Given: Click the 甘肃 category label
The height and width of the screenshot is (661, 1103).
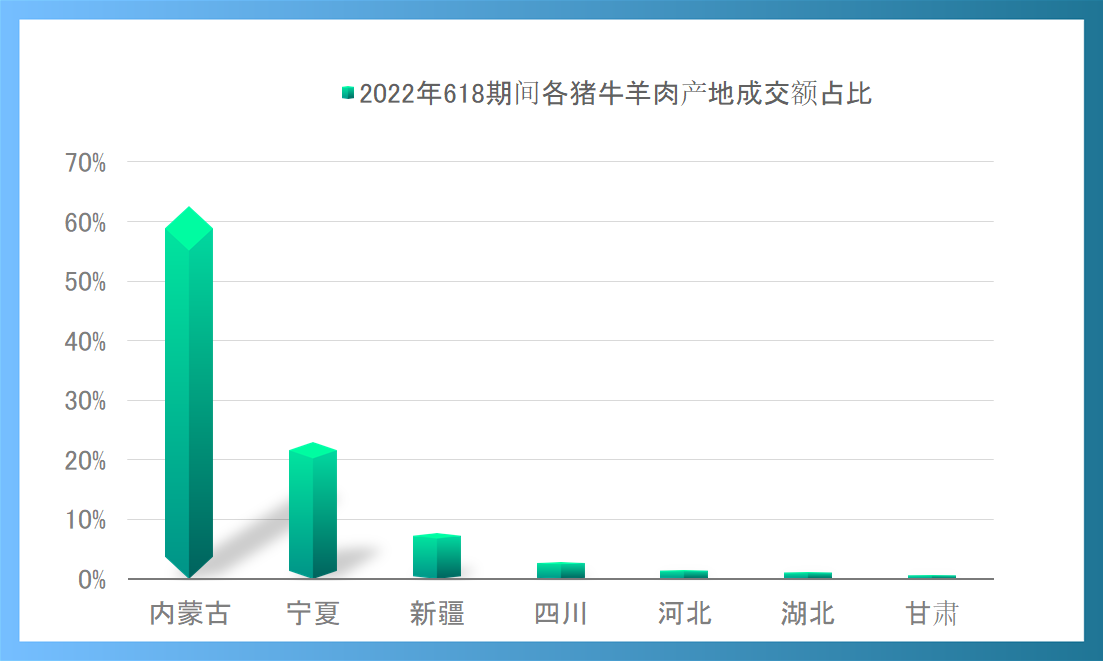Looking at the screenshot, I should point(930,614).
